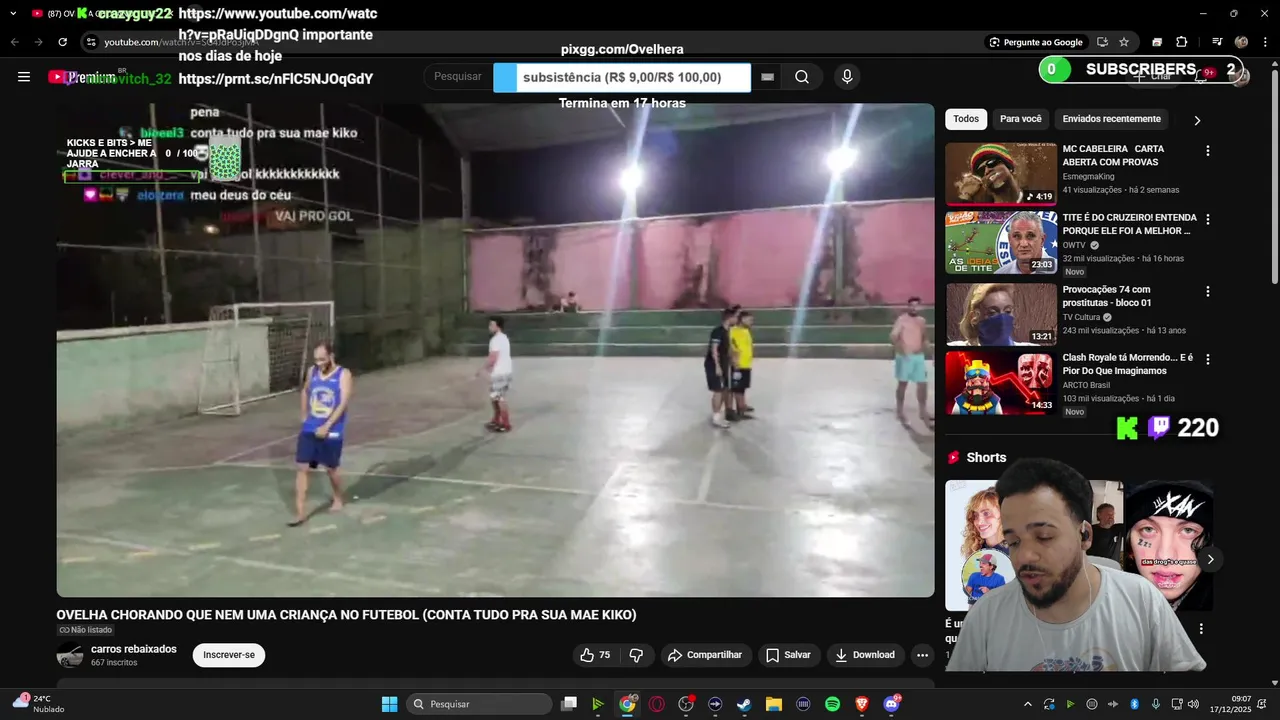Open the Bluetooth tray icon
1280x720 pixels.
click(1135, 704)
